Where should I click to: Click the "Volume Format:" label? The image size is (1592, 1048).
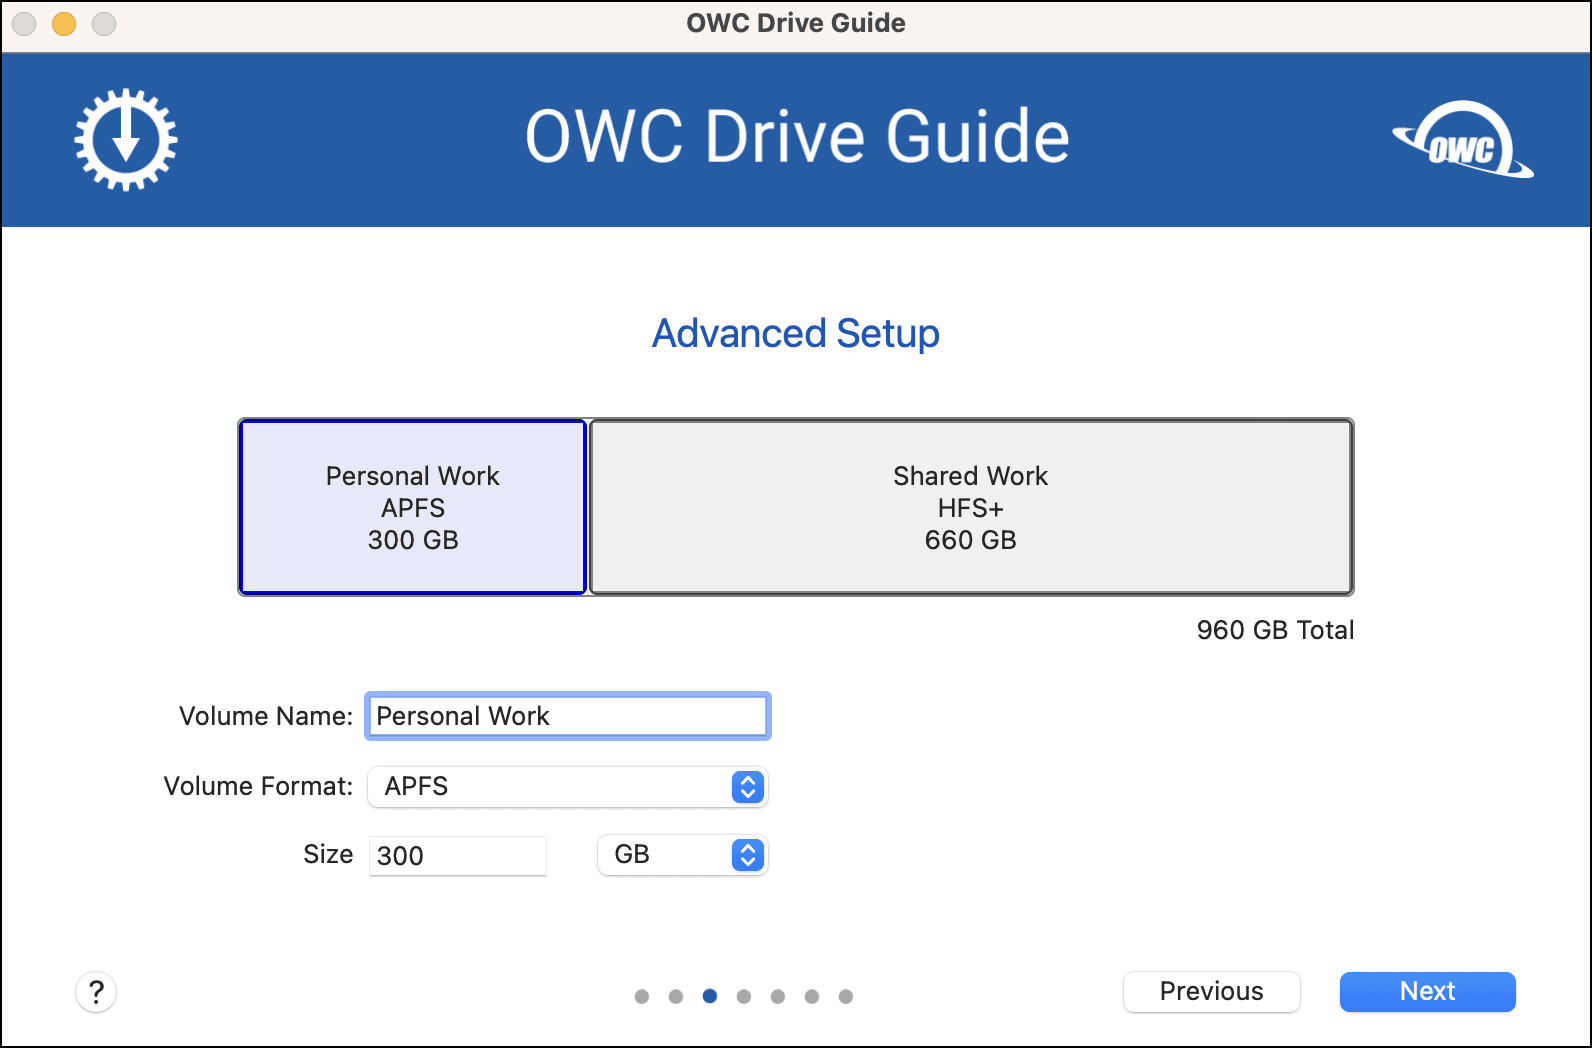coord(258,786)
